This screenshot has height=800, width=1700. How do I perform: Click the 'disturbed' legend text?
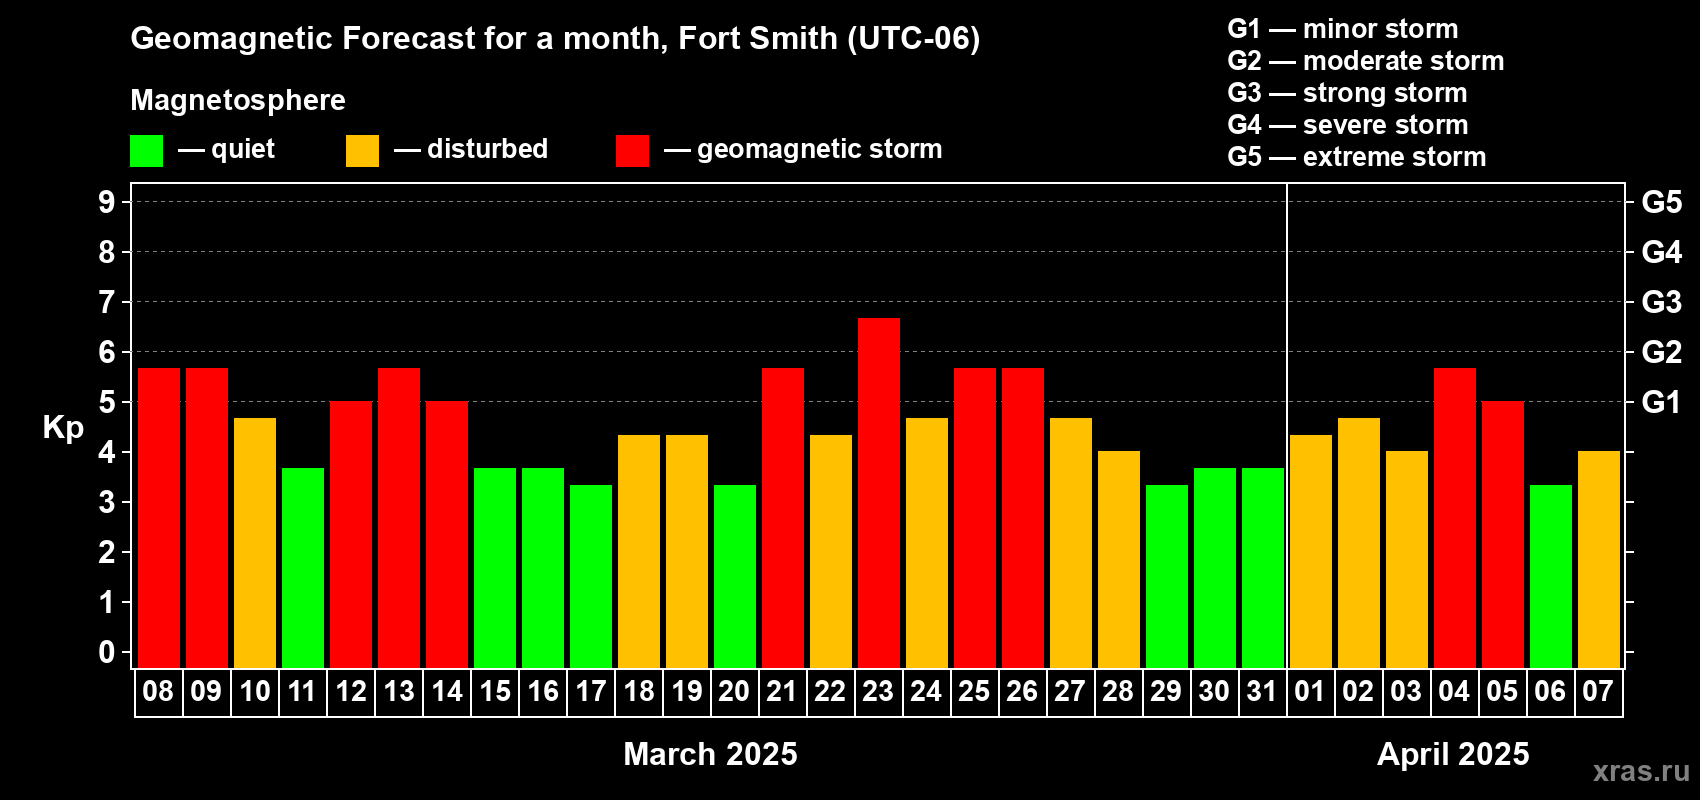point(488,149)
